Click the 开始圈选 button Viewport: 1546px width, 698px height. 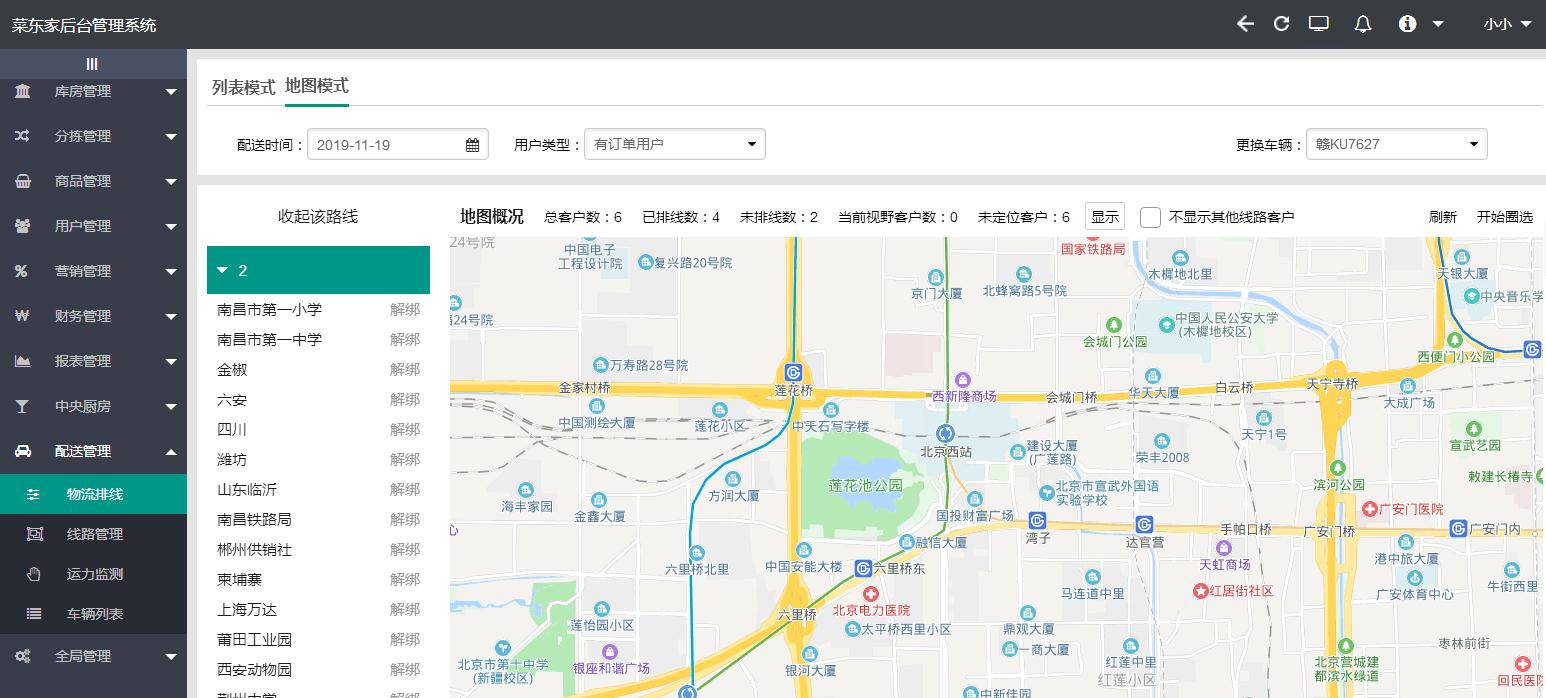pos(1505,216)
